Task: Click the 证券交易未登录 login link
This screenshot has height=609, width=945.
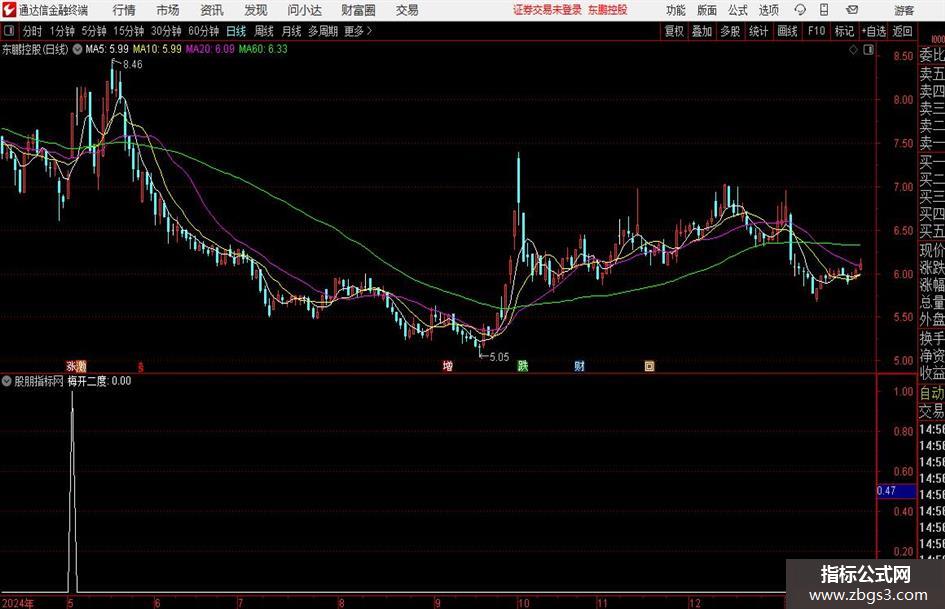Action: 547,10
